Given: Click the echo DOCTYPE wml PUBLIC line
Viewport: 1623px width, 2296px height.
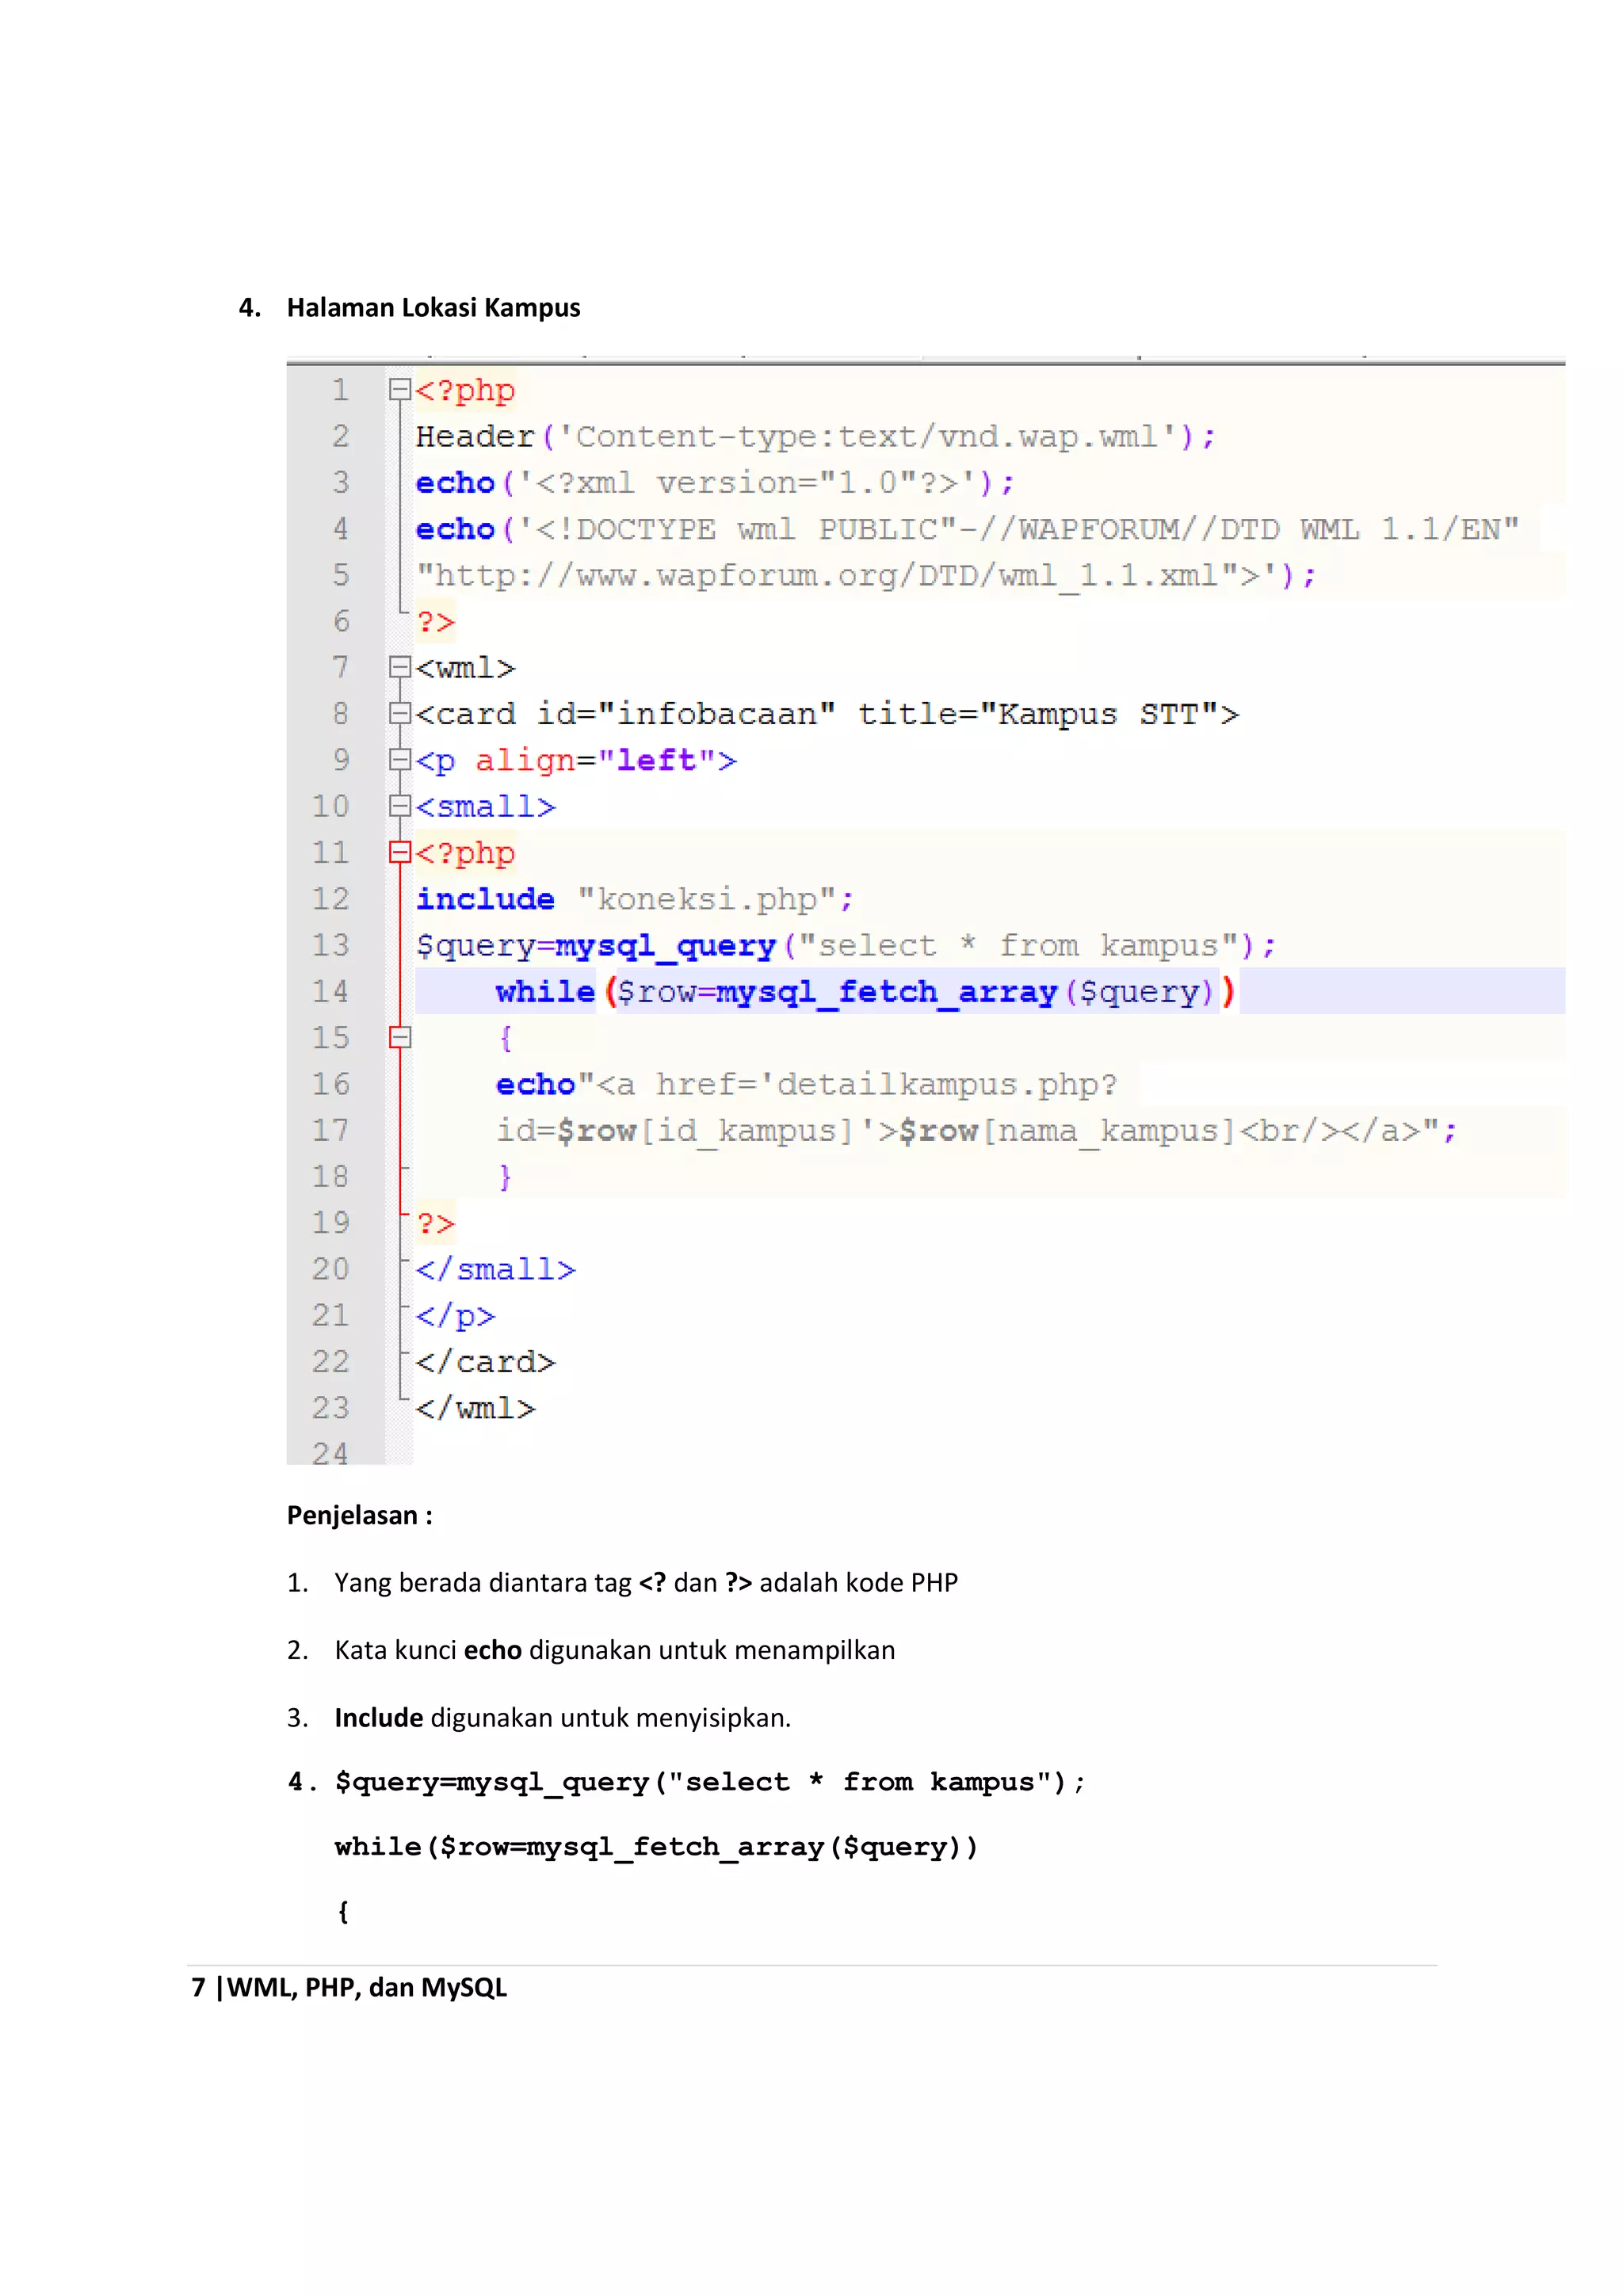Looking at the screenshot, I should point(967,529).
